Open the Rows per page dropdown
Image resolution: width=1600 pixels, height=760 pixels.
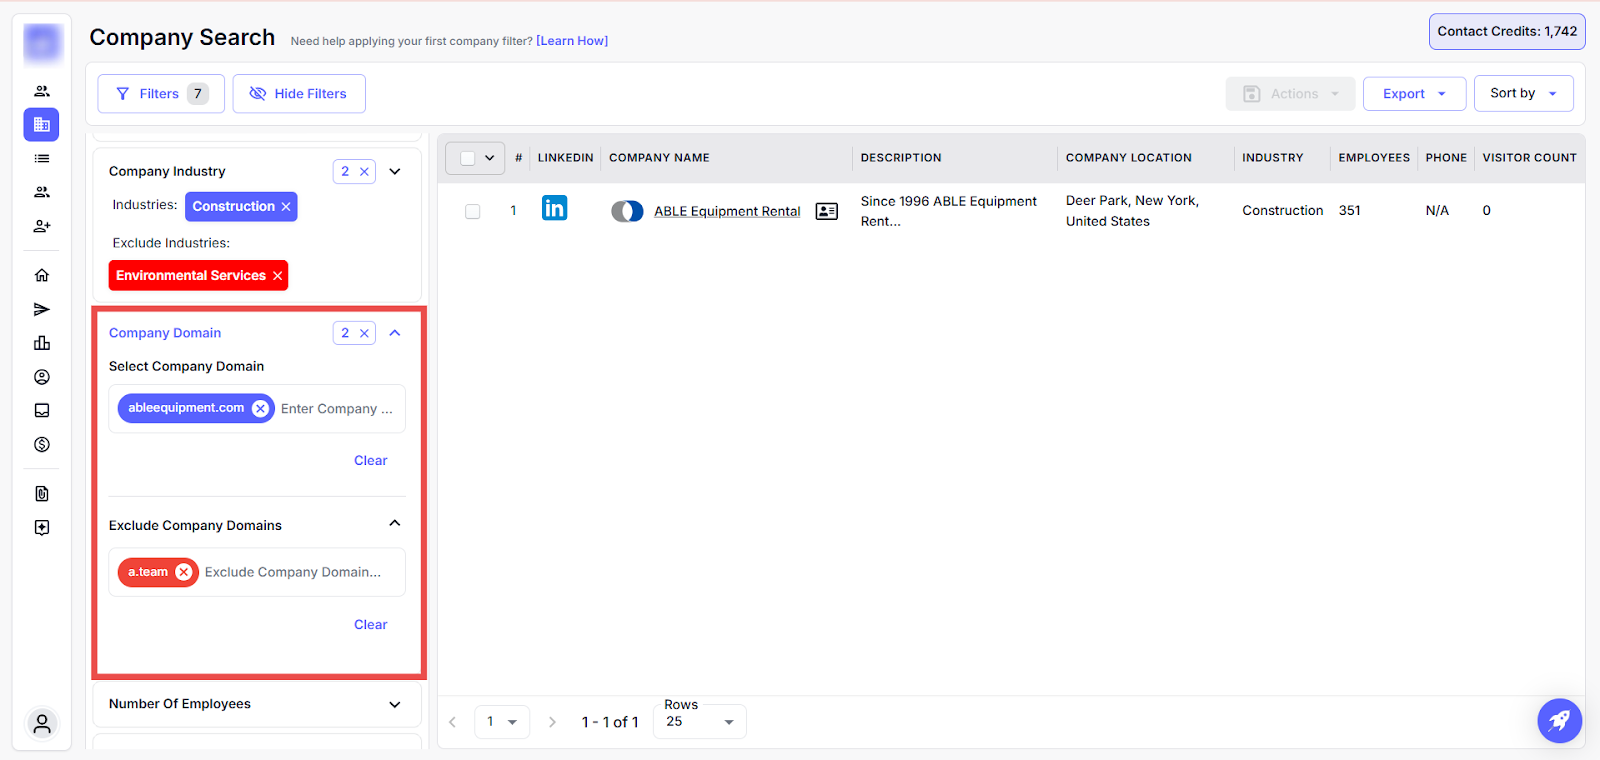(x=700, y=722)
